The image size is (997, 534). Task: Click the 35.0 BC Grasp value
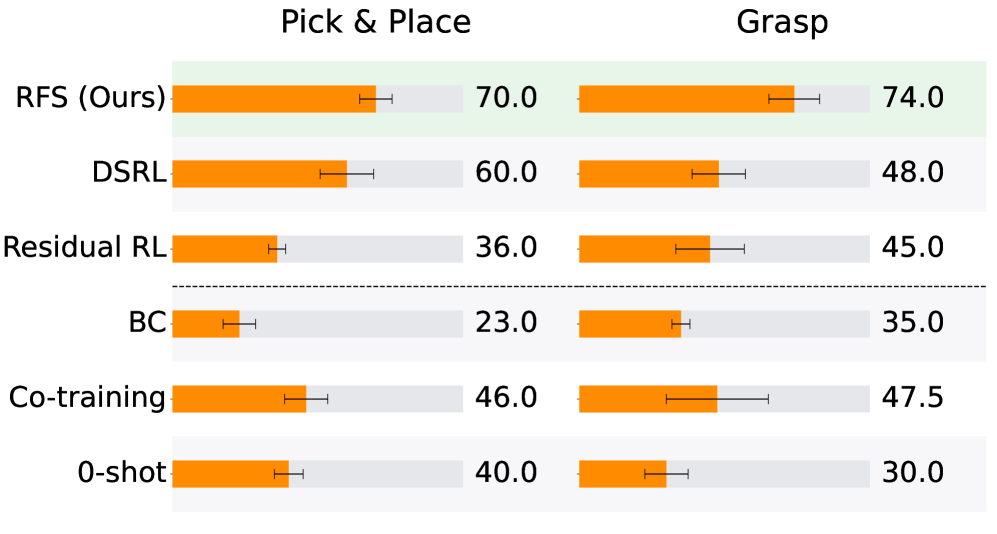coord(913,323)
